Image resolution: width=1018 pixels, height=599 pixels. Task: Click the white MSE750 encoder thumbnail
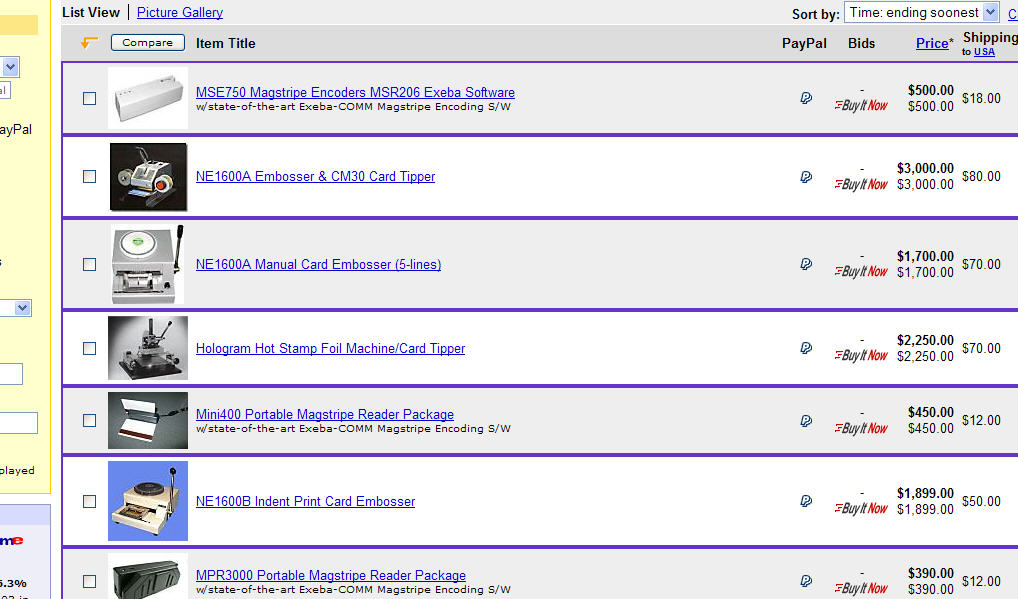pos(148,98)
